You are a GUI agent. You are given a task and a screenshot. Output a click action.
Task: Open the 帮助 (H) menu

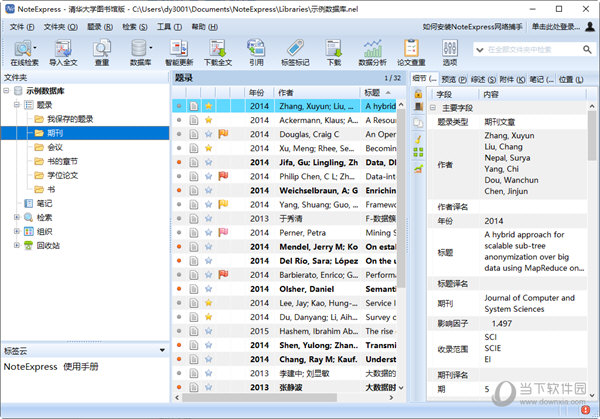204,27
